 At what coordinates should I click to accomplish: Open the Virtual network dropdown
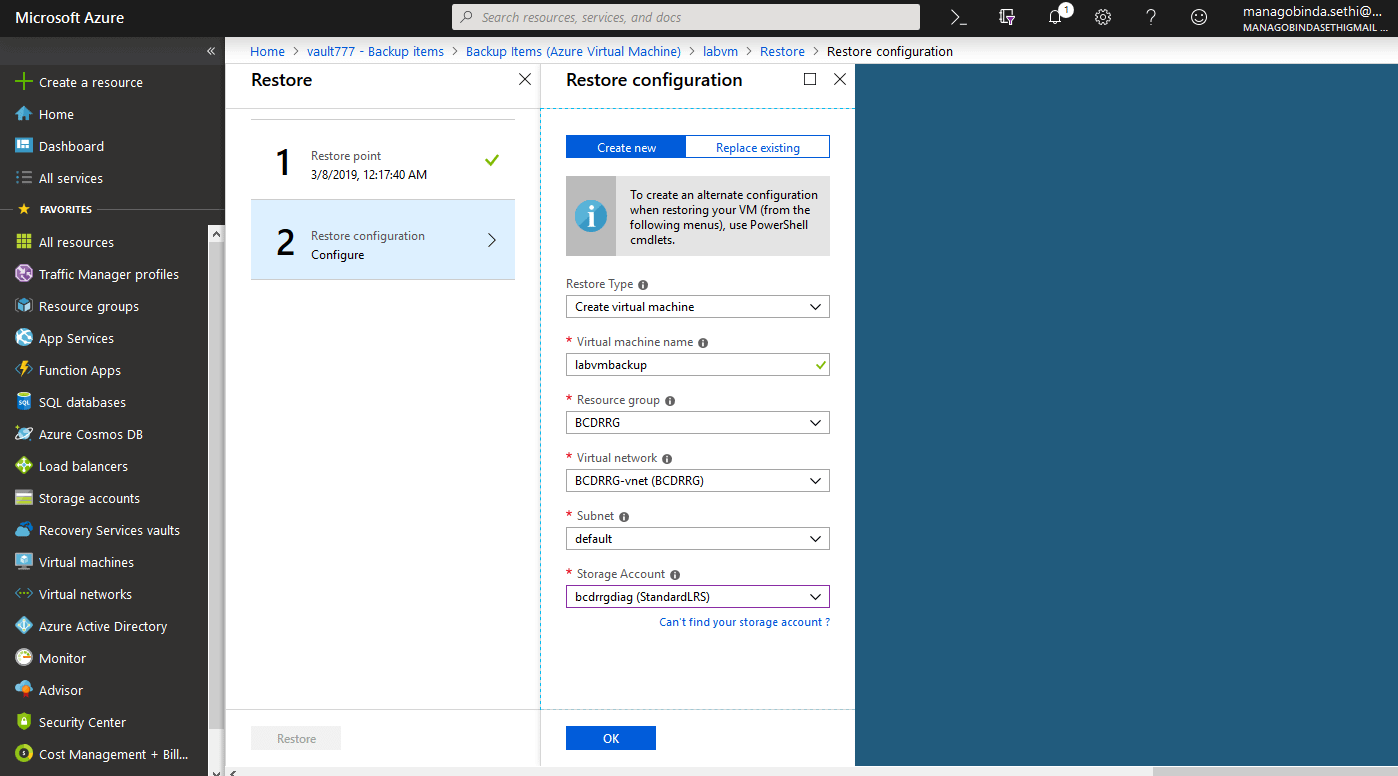pyautogui.click(x=698, y=481)
